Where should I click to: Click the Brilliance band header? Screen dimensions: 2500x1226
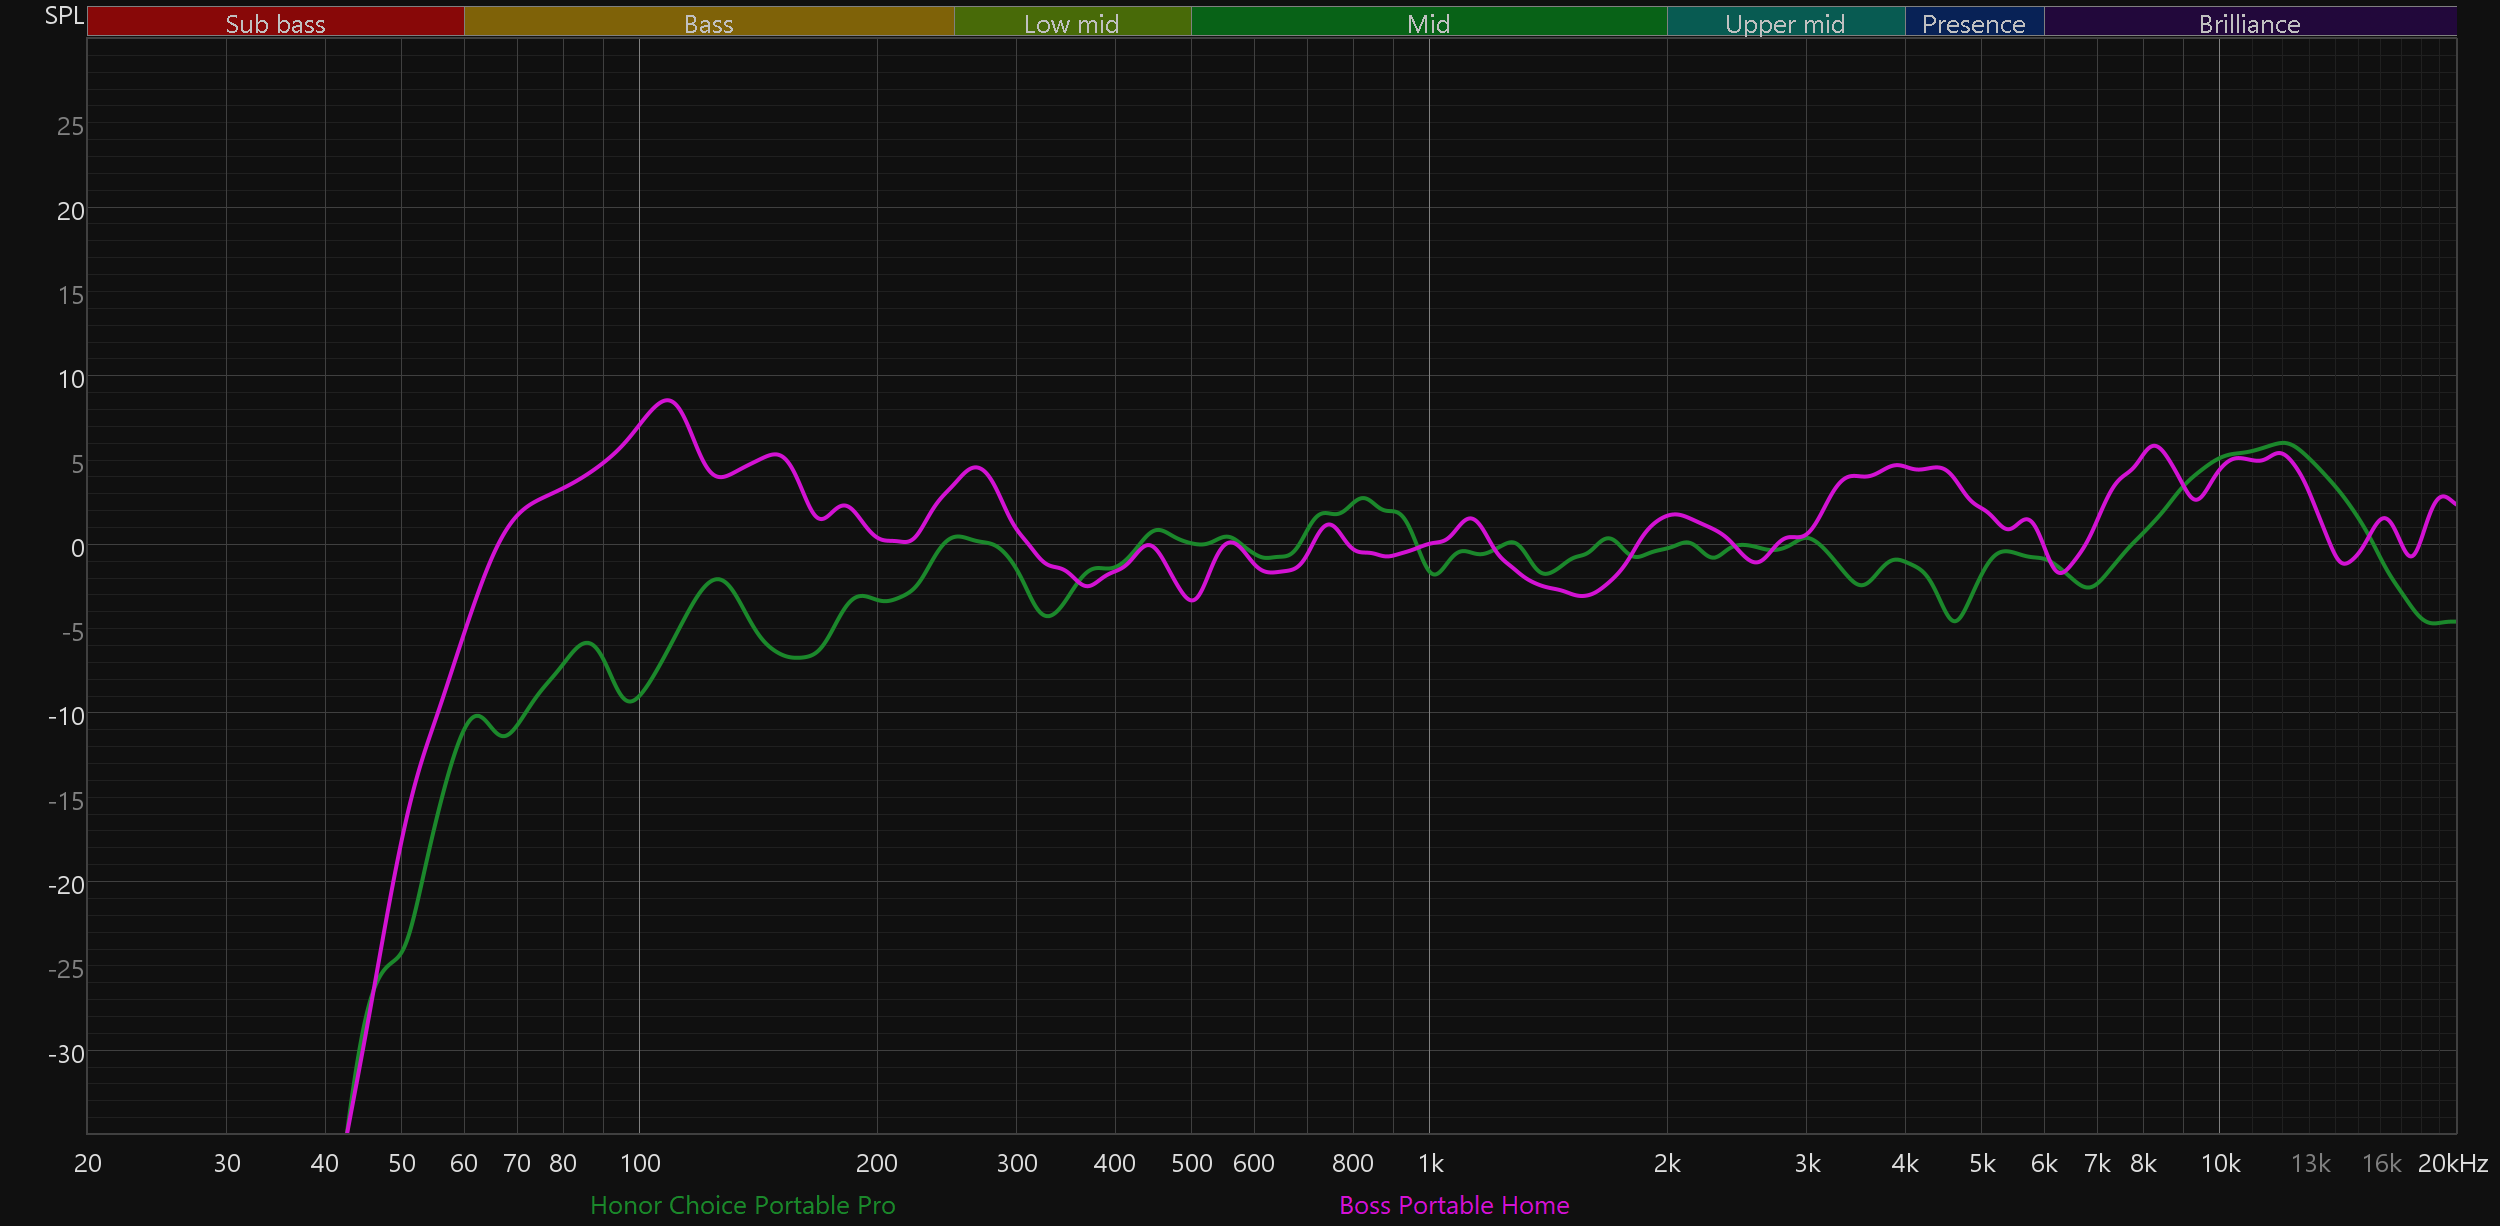pos(2249,23)
